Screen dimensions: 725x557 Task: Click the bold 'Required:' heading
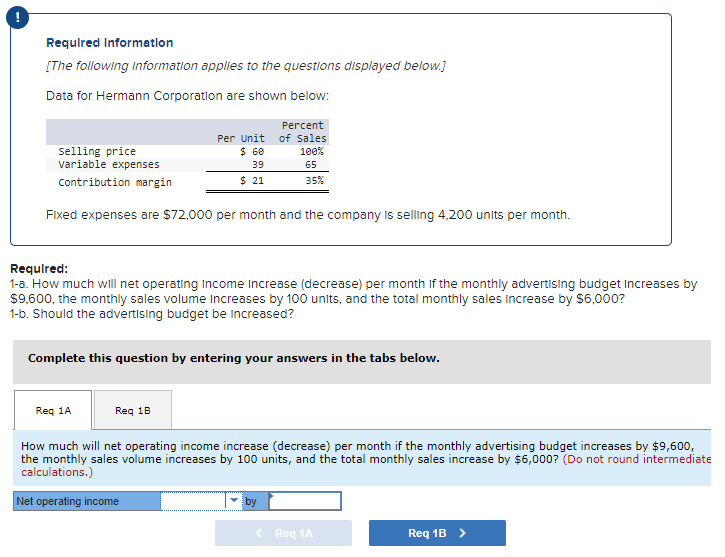[39, 269]
